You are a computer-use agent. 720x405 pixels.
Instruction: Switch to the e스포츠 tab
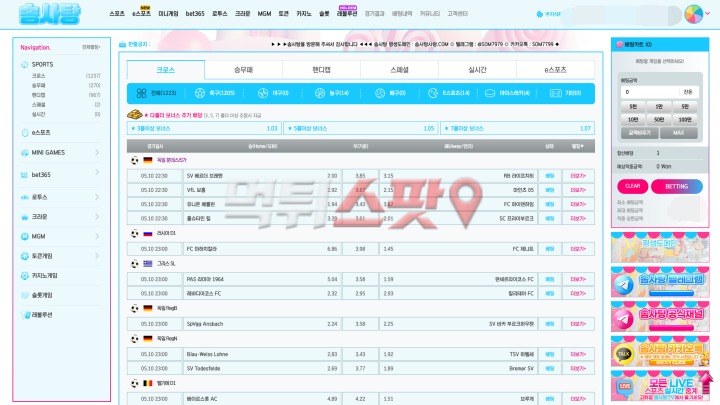[555, 70]
